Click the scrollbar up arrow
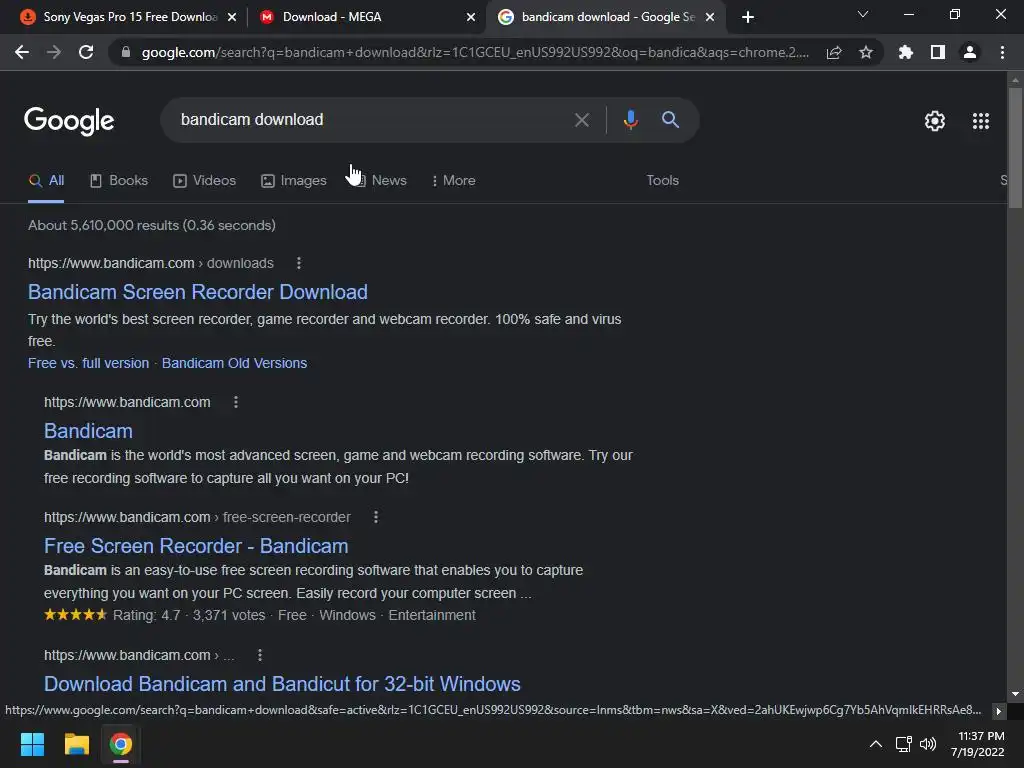1024x768 pixels. point(1015,79)
